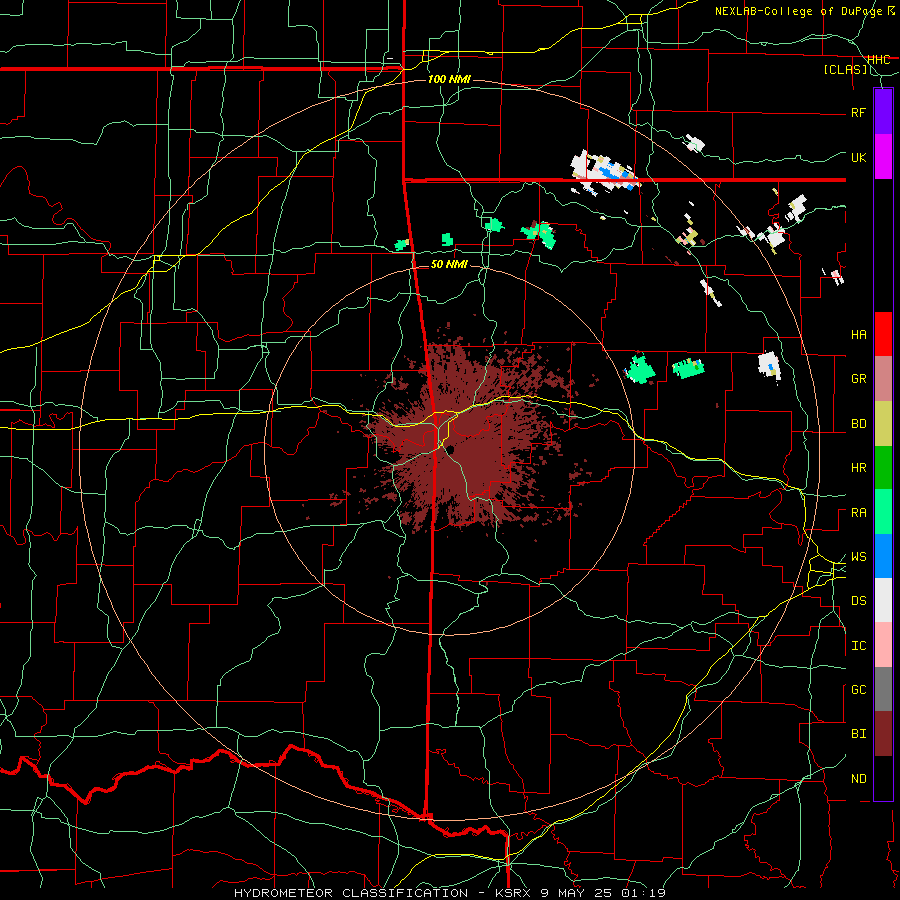Click the HYDROMETEOR CLASSIFICATION title text
The width and height of the screenshot is (900, 900).
tap(351, 893)
